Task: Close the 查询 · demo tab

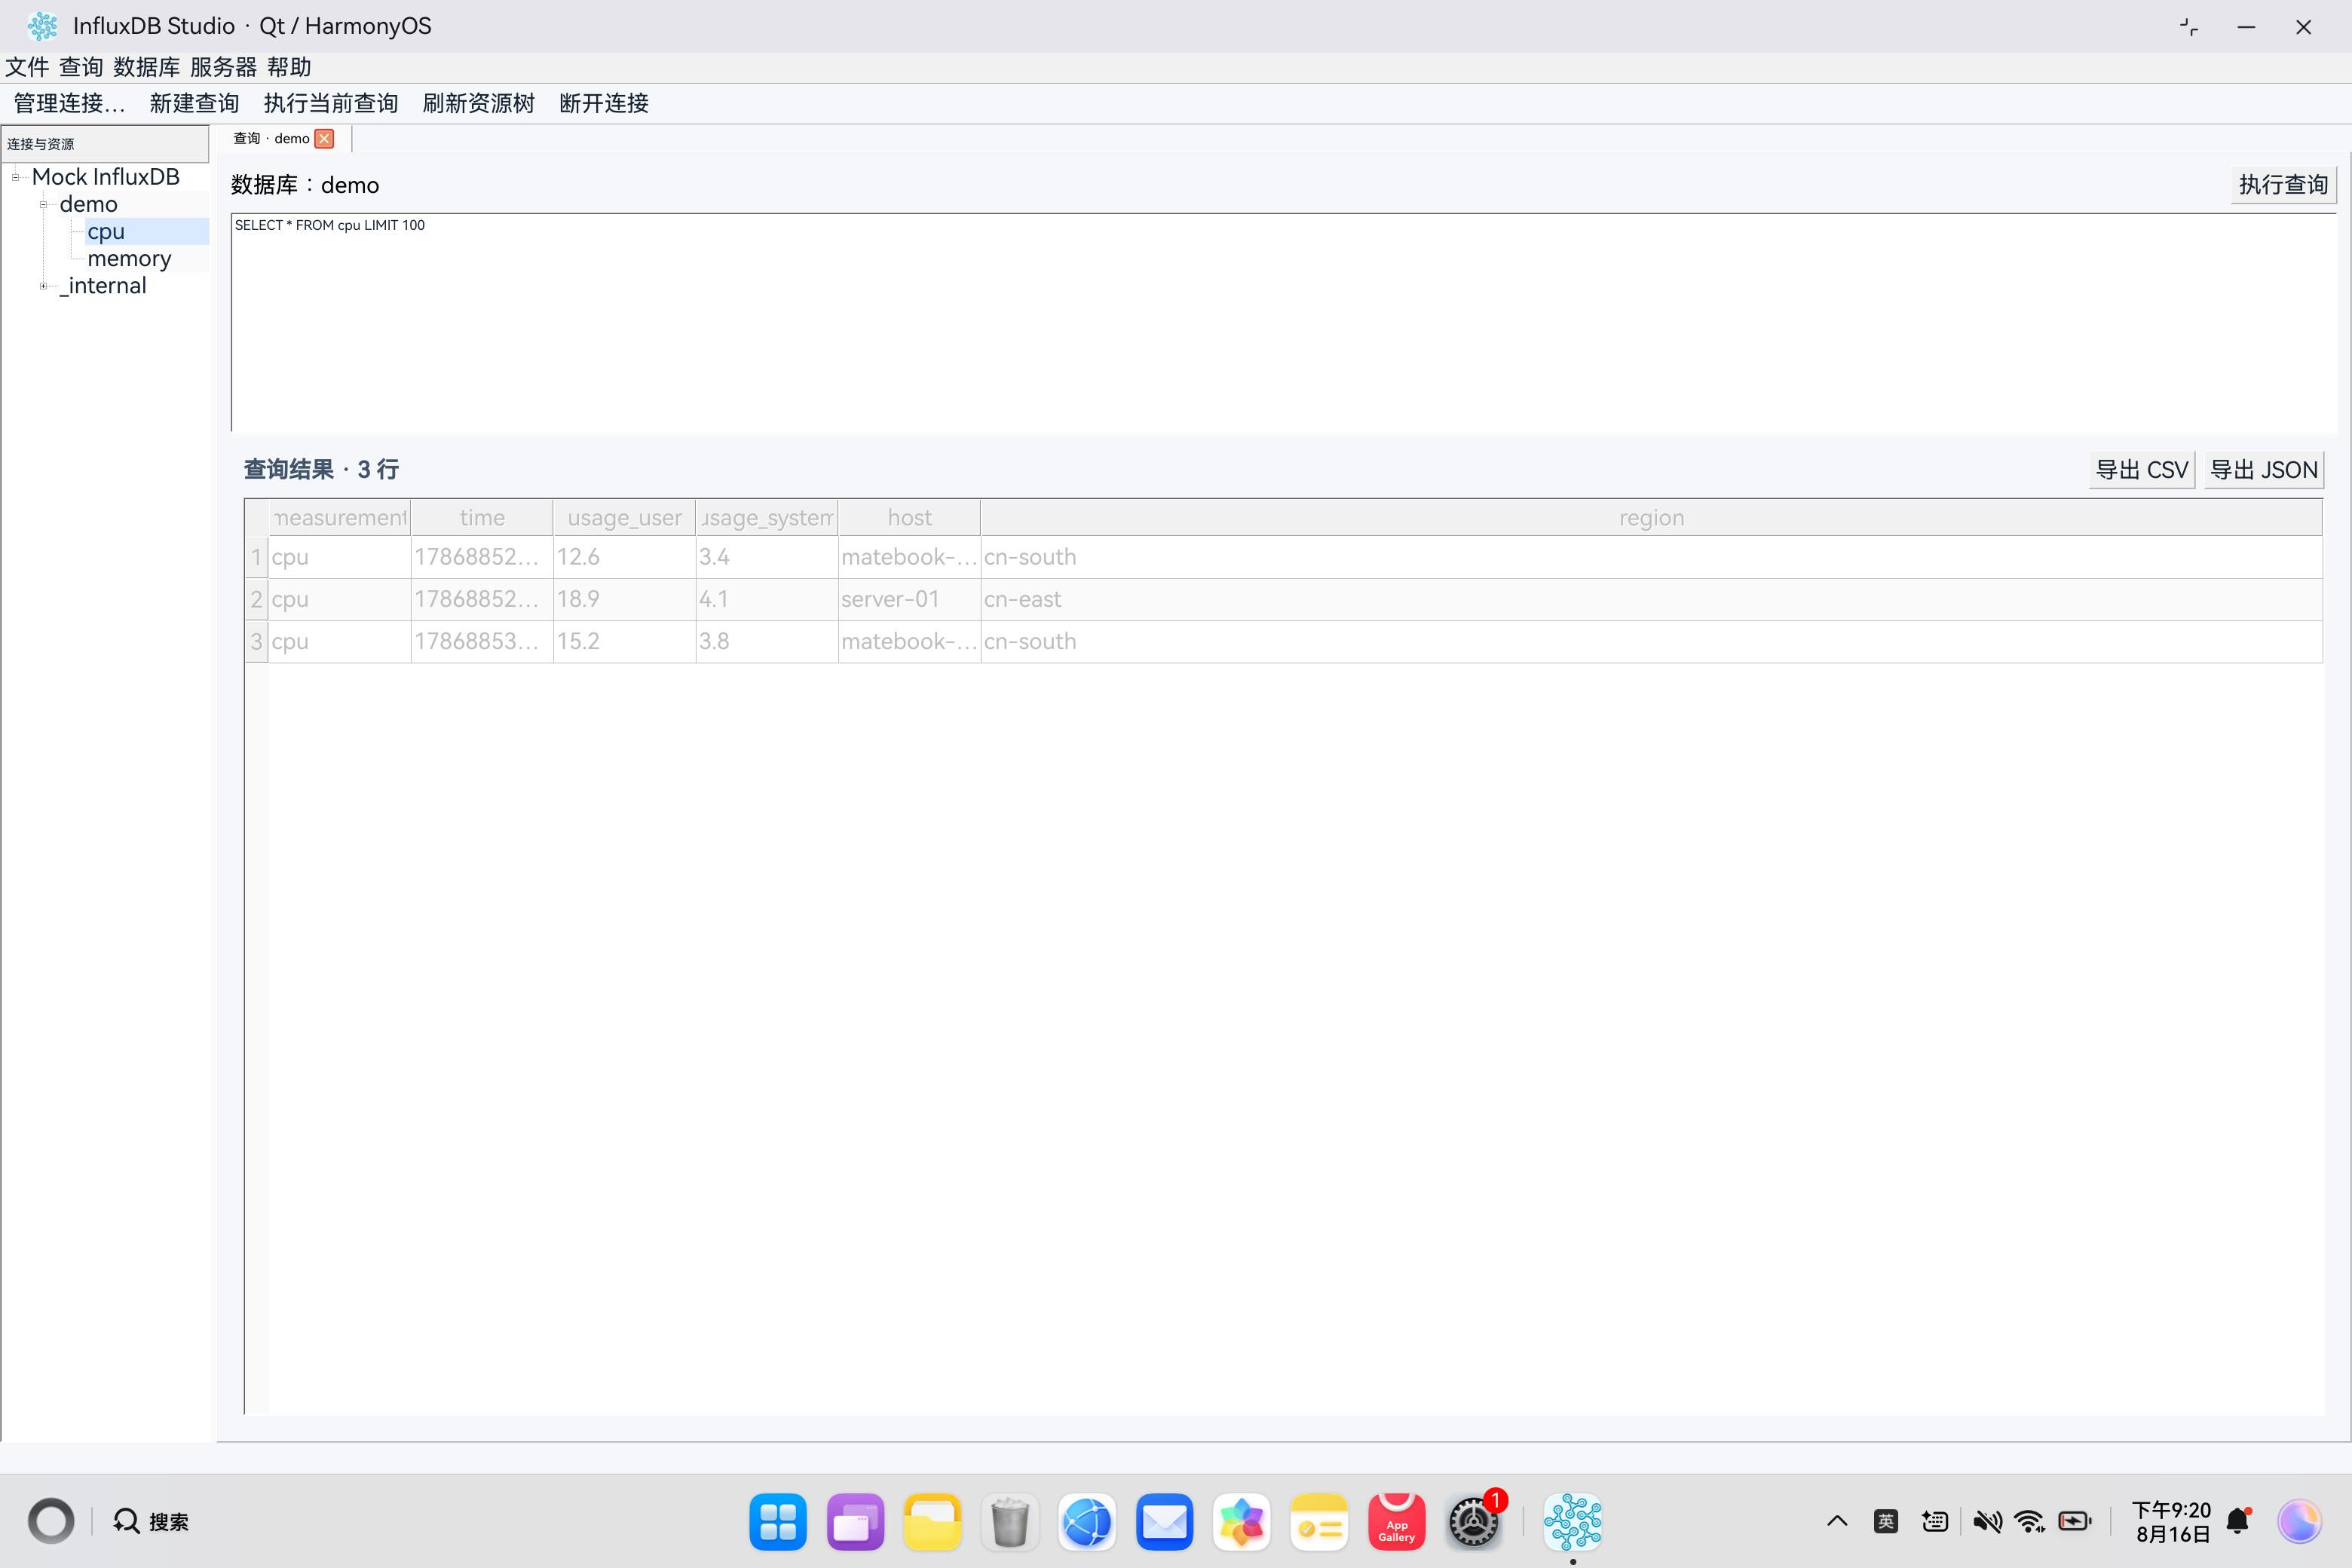Action: coord(324,139)
